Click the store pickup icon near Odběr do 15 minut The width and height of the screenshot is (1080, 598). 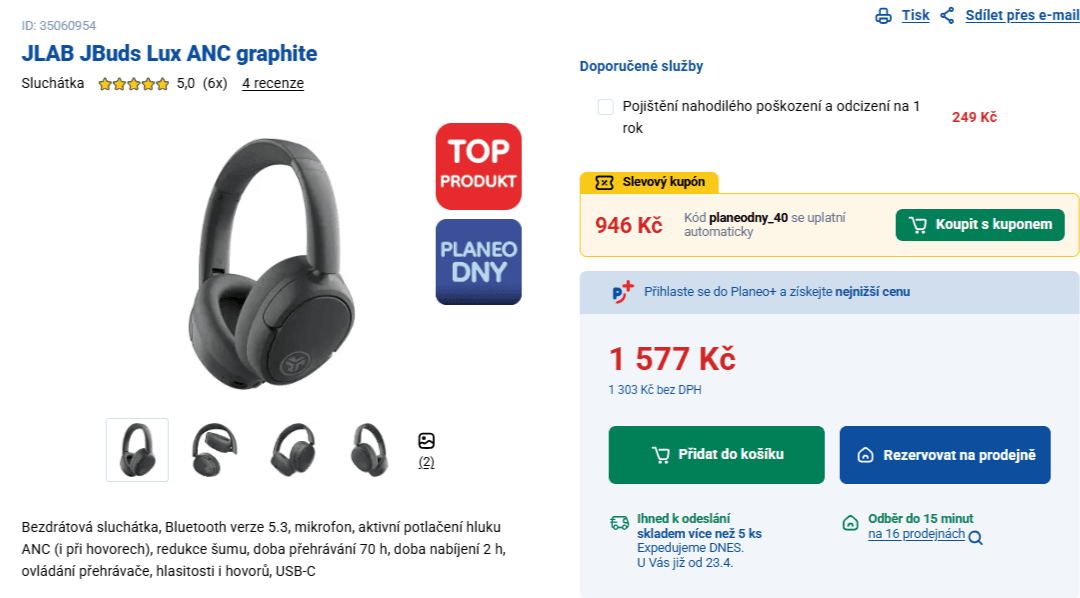point(848,522)
